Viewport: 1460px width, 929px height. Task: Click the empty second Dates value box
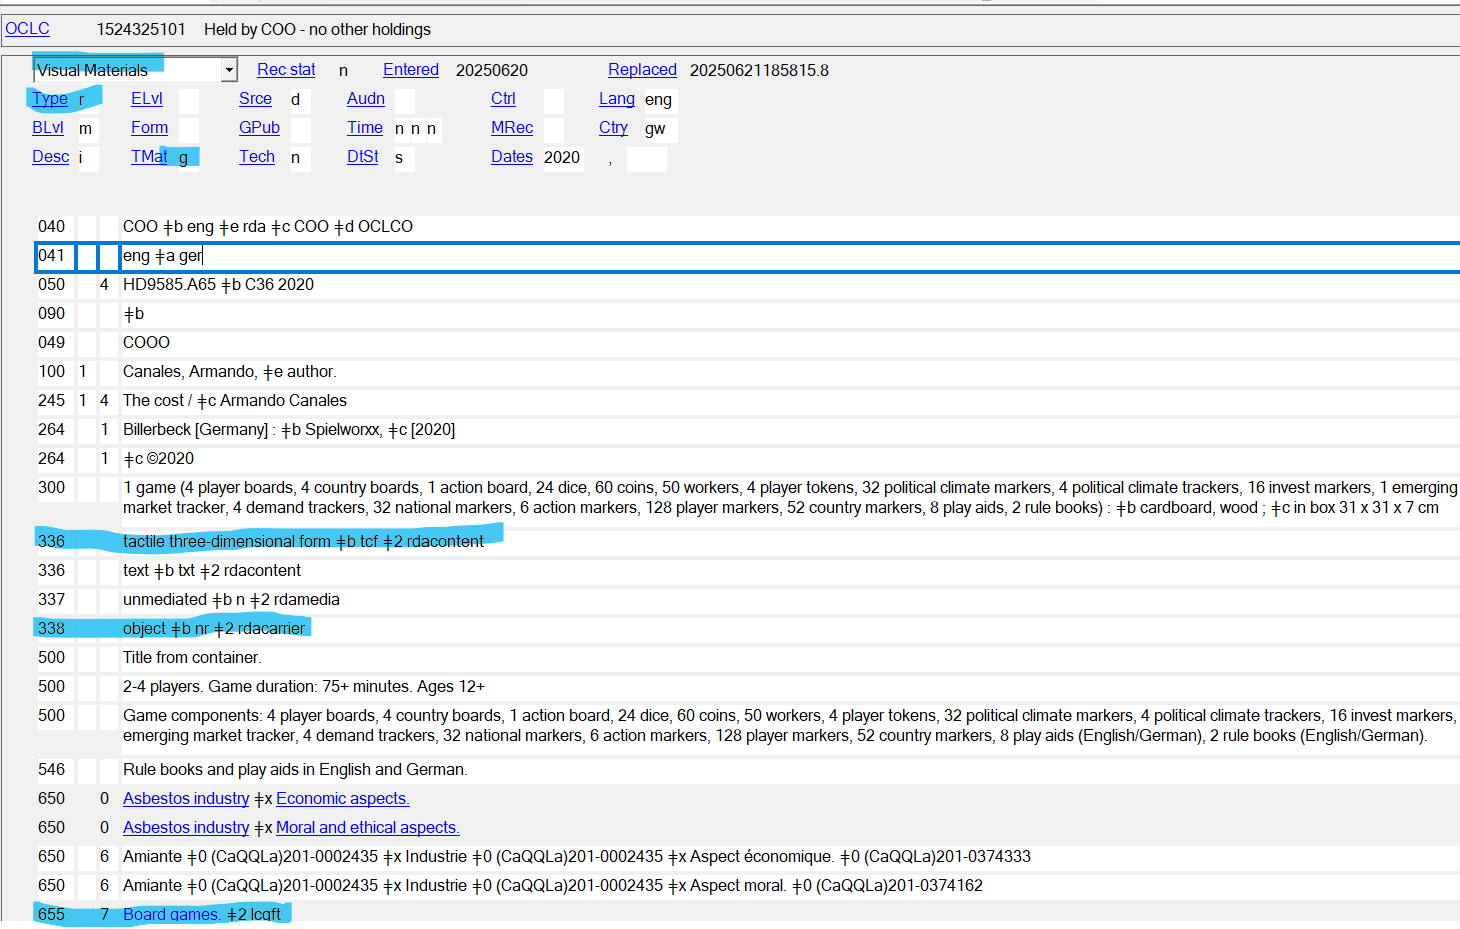(x=646, y=158)
